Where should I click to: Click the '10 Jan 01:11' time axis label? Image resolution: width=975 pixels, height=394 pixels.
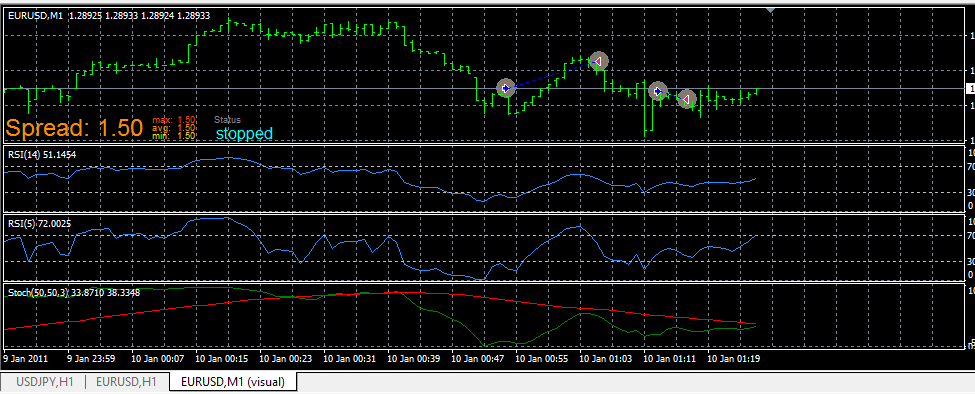point(670,359)
